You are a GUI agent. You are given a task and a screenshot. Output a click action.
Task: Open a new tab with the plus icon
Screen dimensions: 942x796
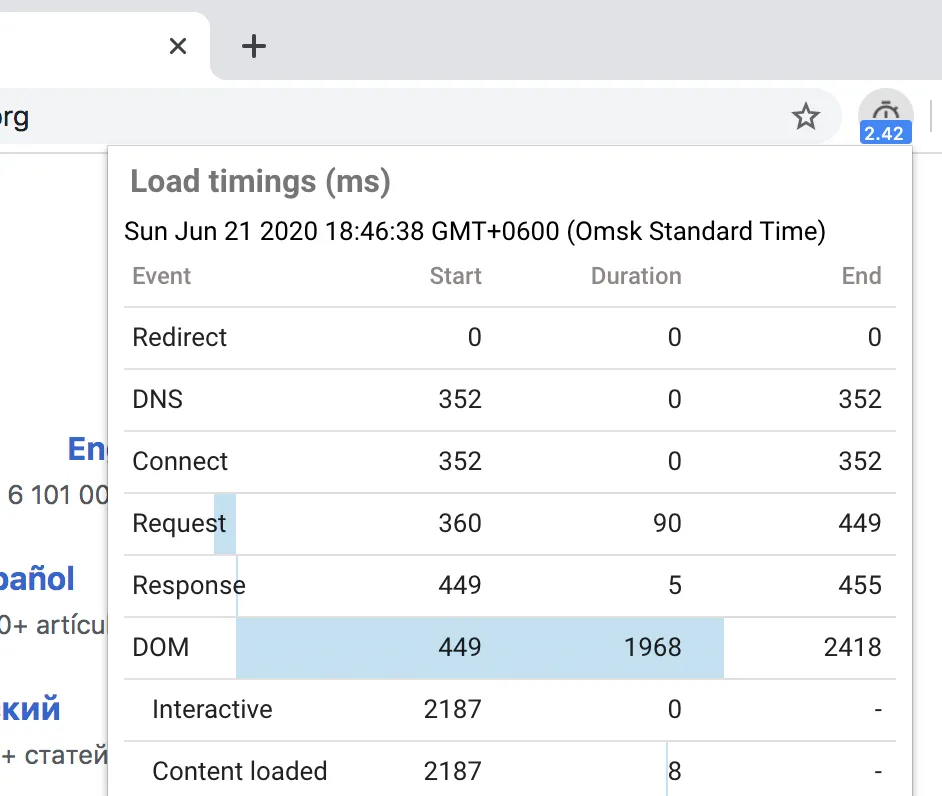[x=253, y=45]
